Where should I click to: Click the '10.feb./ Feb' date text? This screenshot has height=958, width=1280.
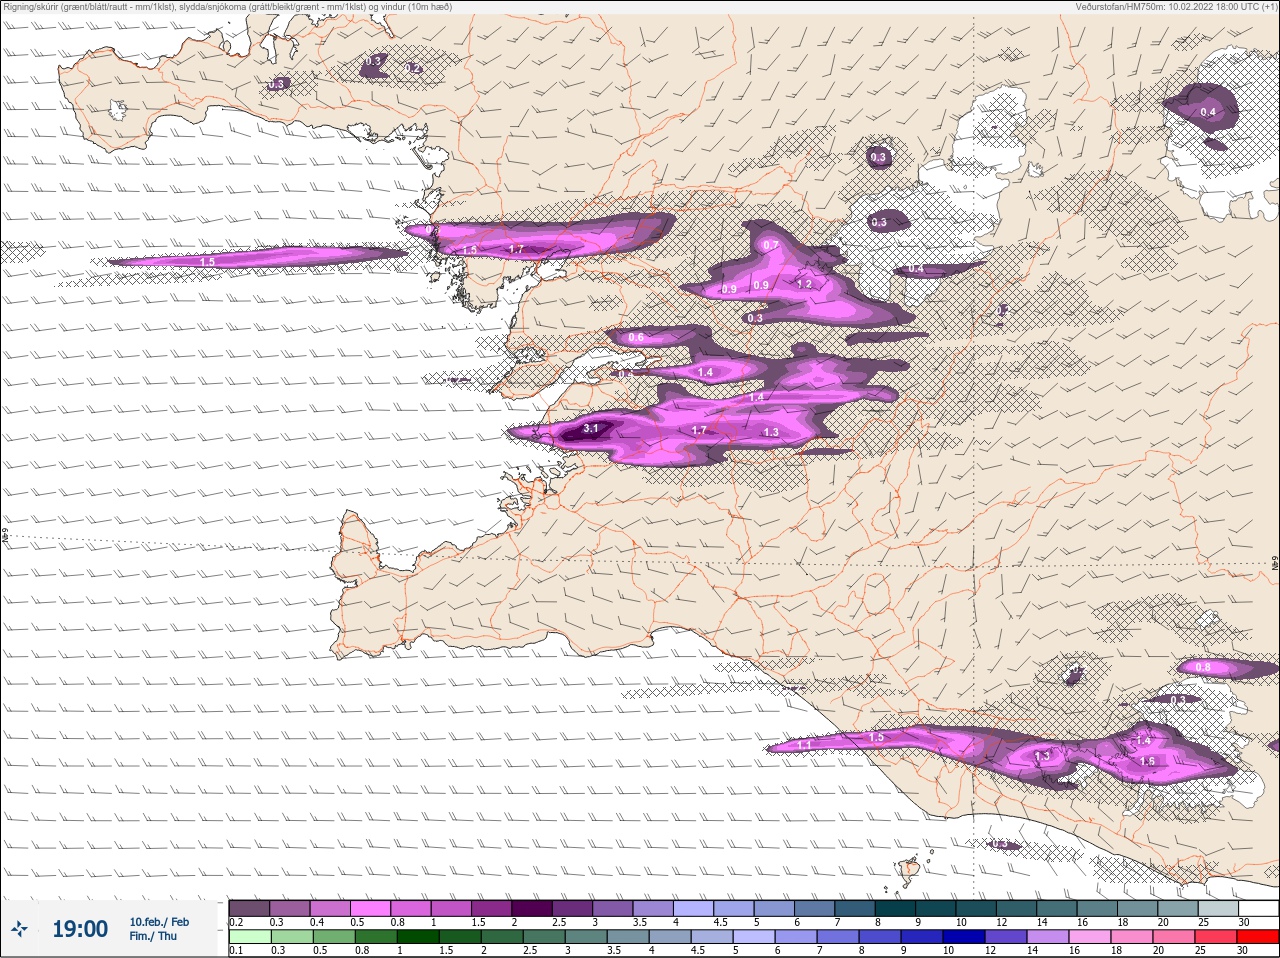coord(159,922)
